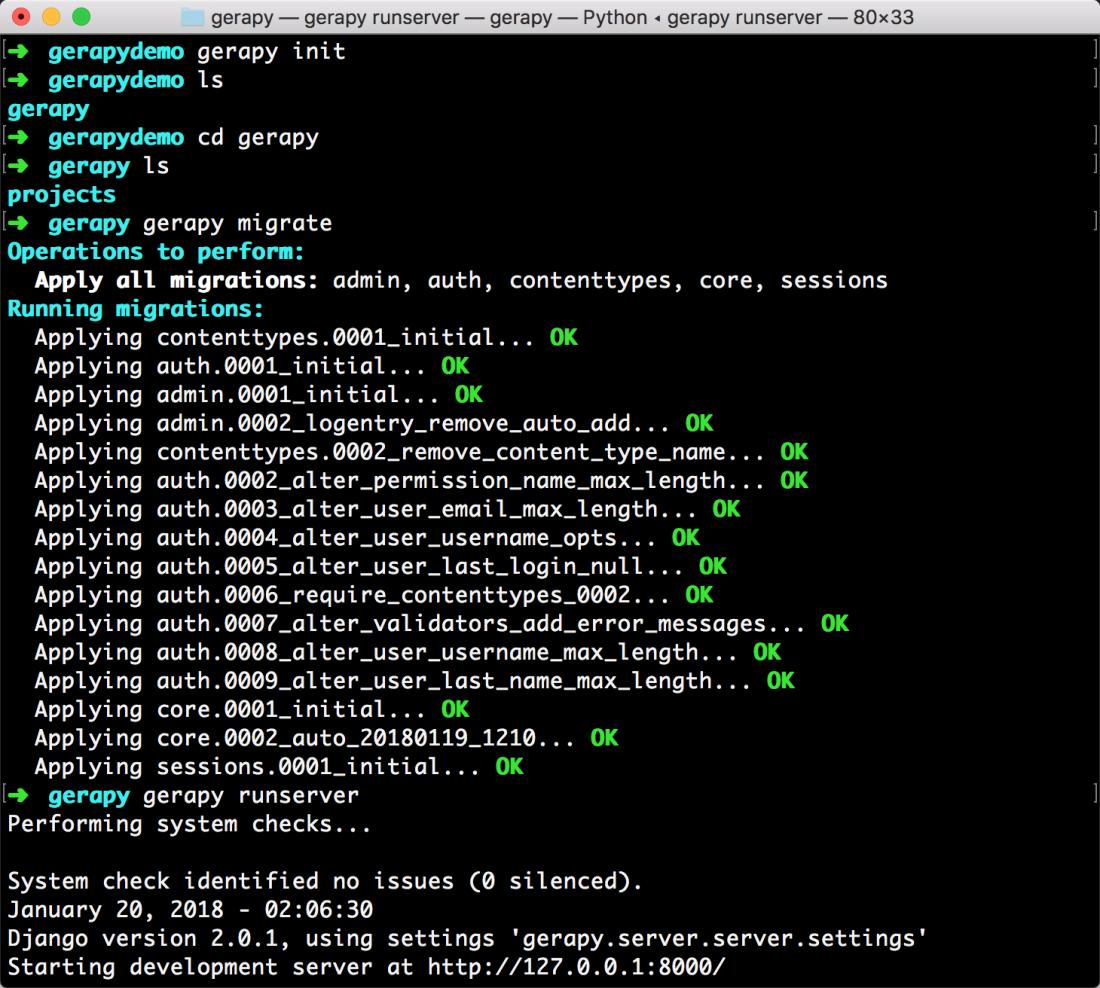1100x988 pixels.
Task: Click 'Applying contenttypes.0001_initial...' line
Action: coord(306,338)
